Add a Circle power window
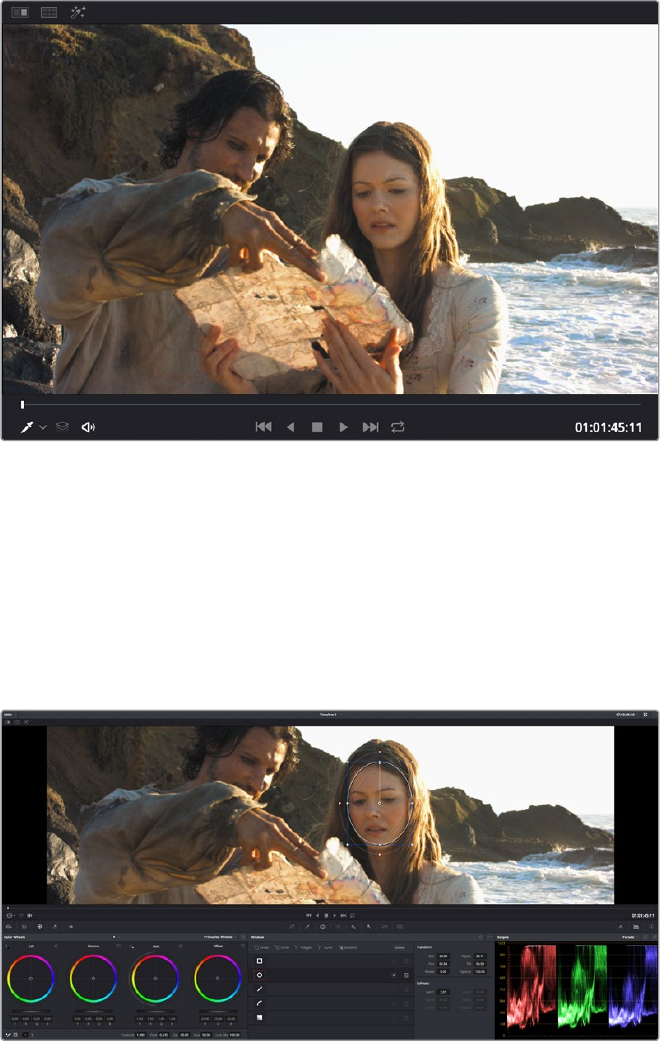Viewport: 660px width, 1041px height. [282, 947]
